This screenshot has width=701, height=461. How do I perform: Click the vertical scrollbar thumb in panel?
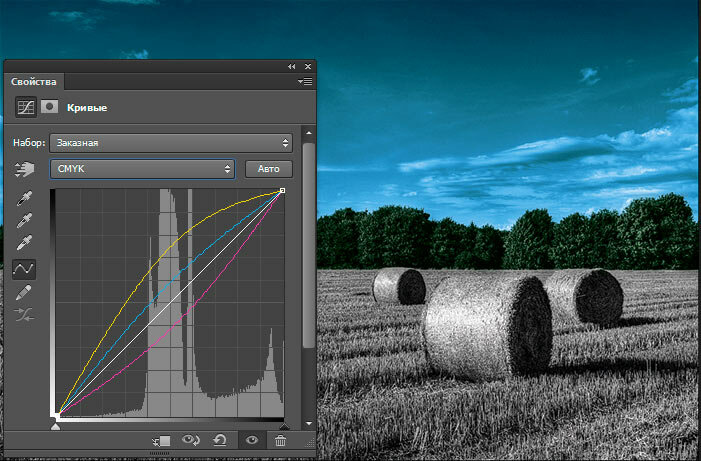click(308, 245)
